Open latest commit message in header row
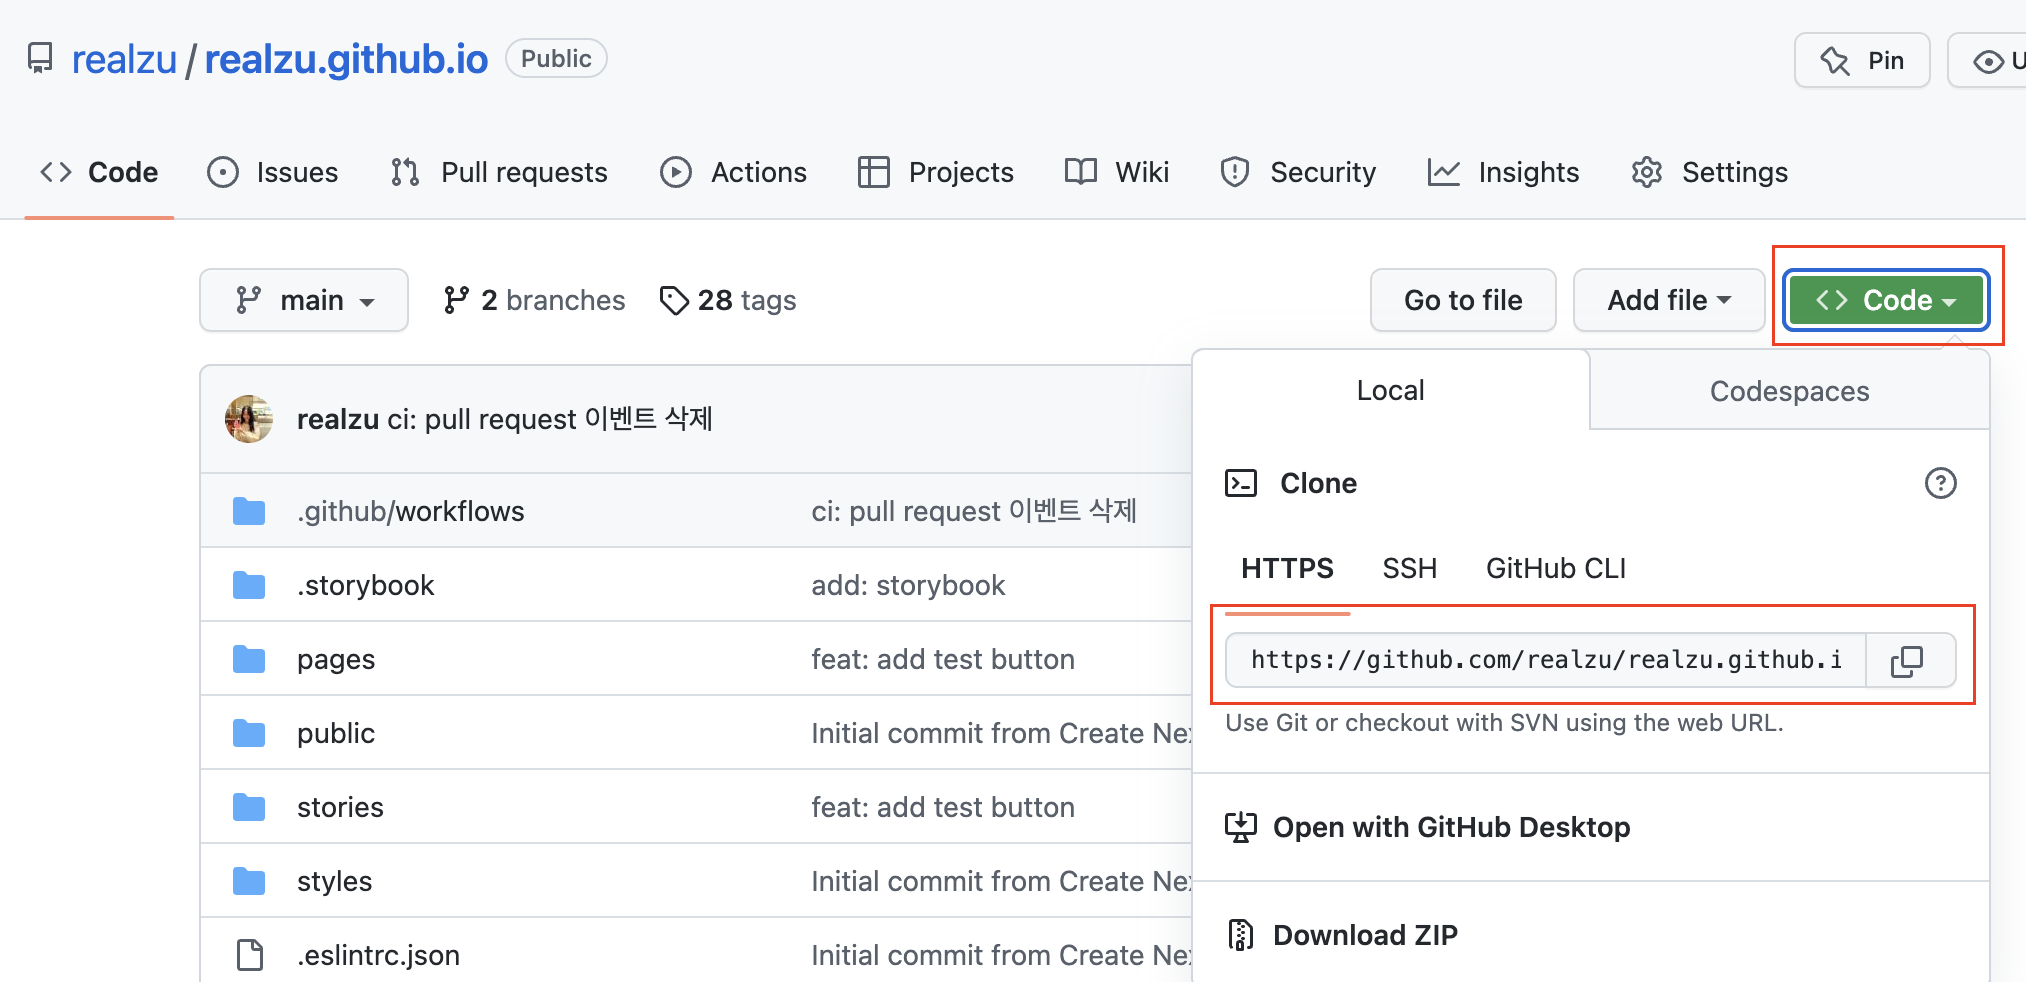 550,419
